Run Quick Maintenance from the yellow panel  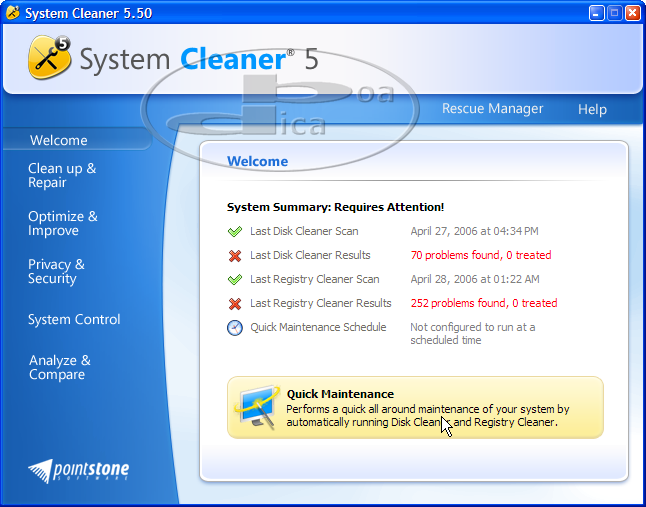tap(415, 408)
